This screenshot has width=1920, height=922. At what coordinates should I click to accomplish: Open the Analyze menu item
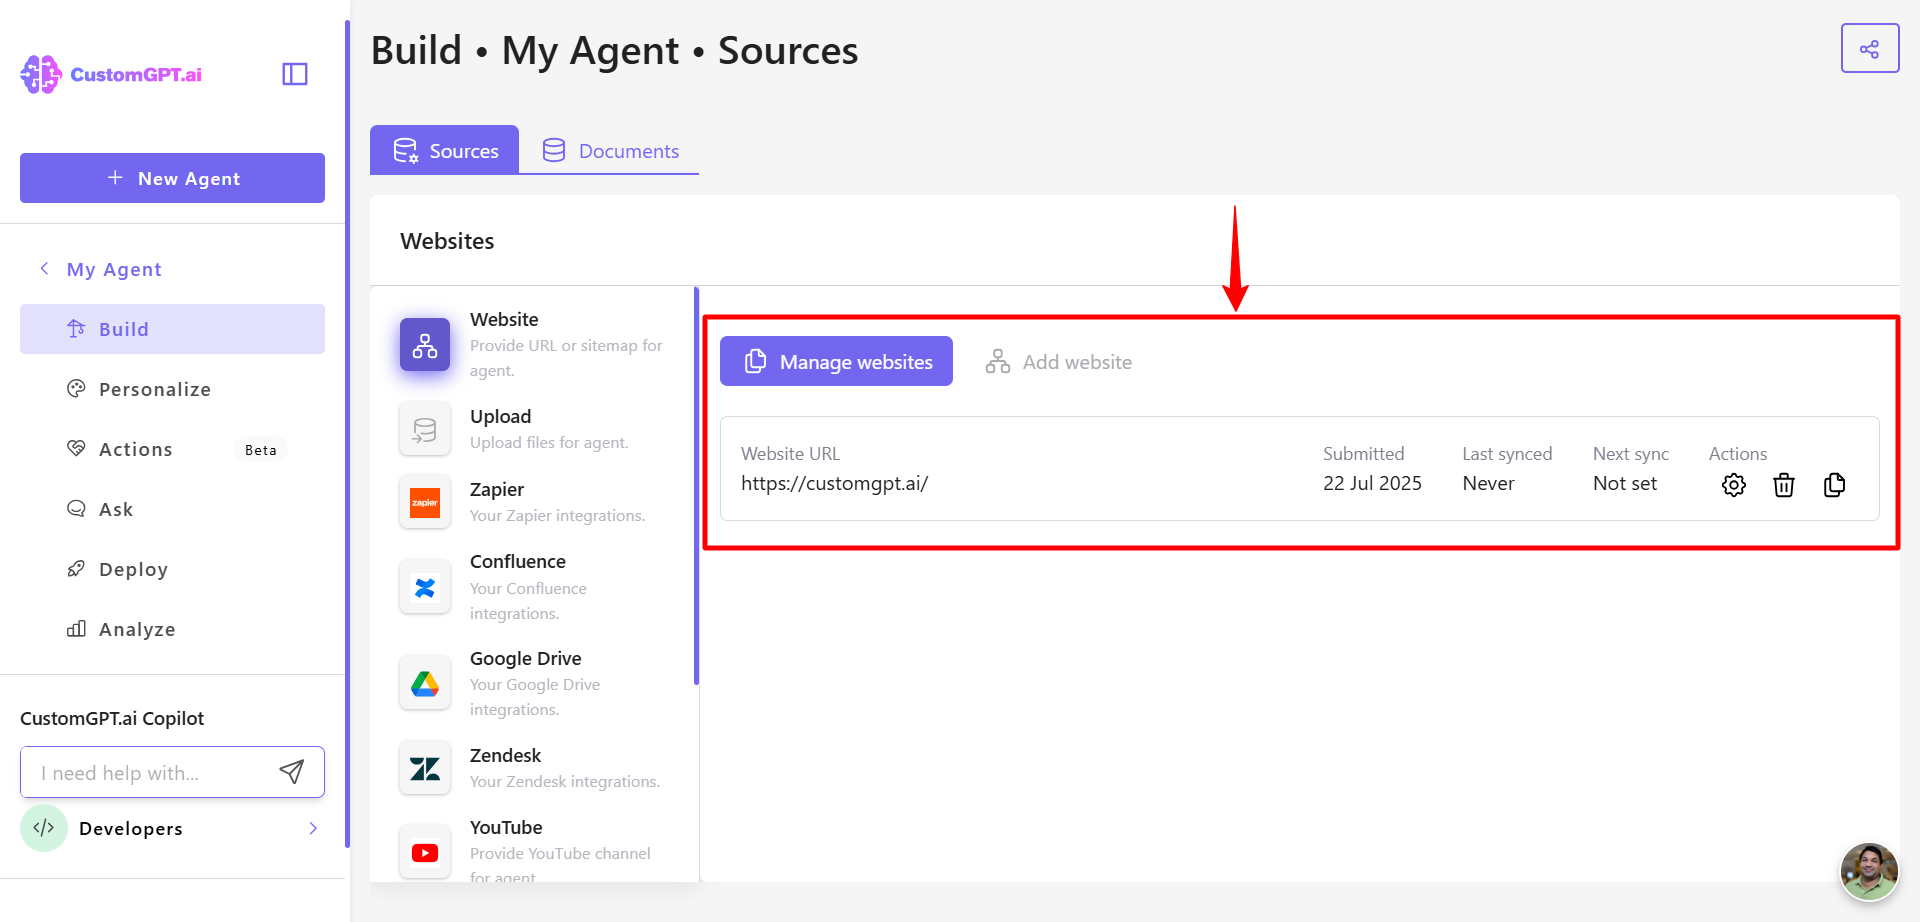(172, 629)
